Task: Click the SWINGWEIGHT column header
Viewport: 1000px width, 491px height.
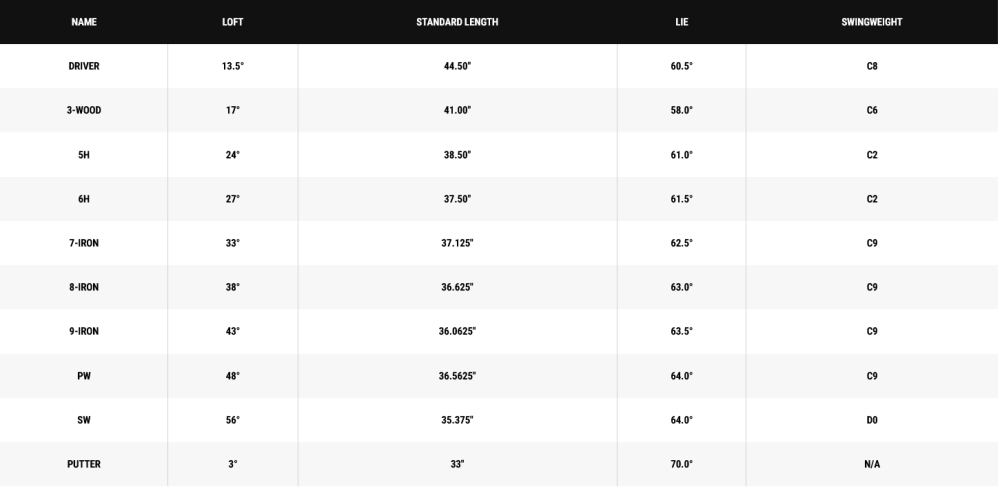Action: click(872, 22)
